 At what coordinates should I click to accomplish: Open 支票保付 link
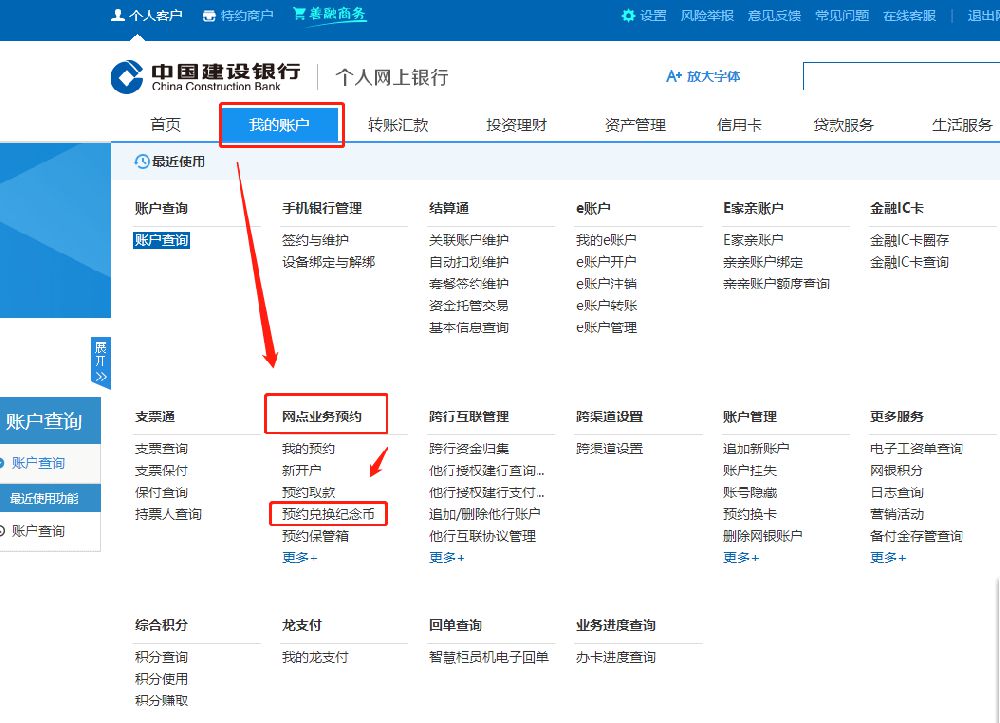click(x=161, y=471)
